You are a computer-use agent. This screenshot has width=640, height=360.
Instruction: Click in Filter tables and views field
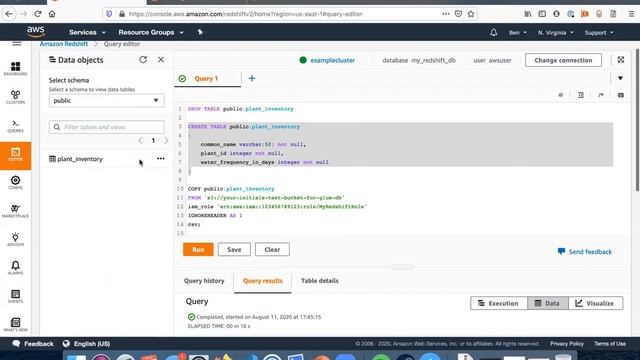107,127
